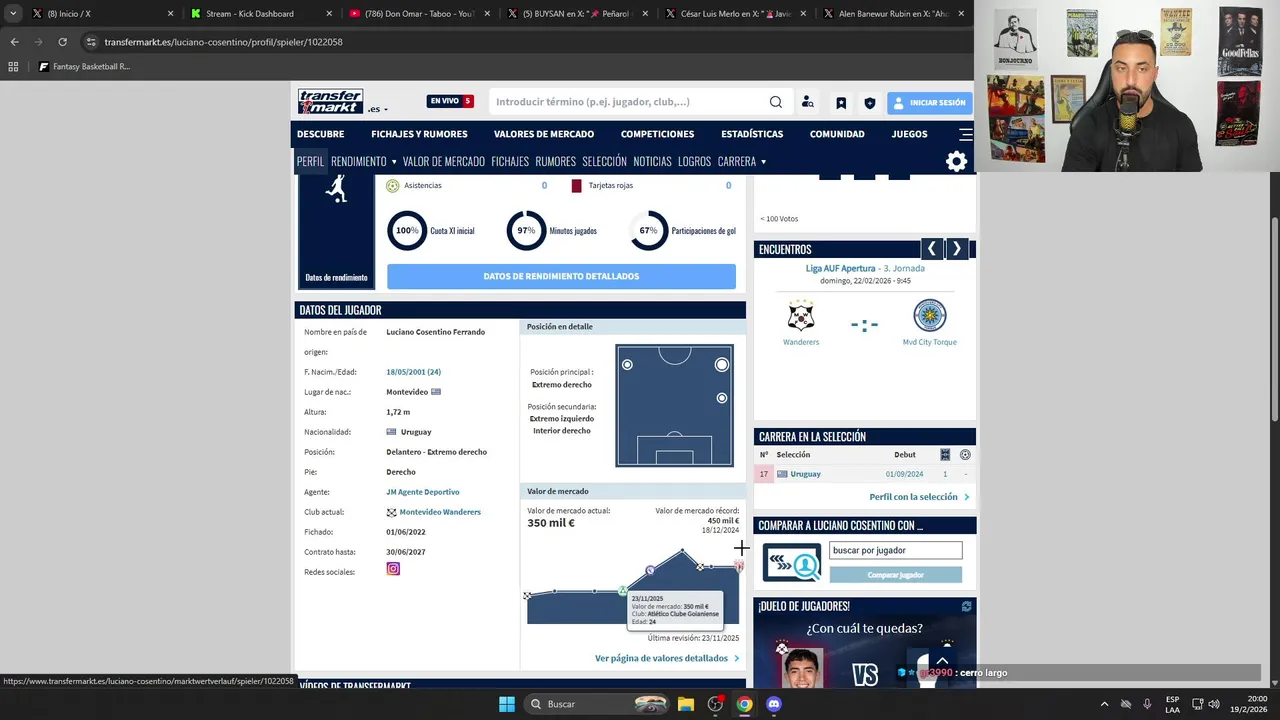Click the Uruguay national team link
The image size is (1280, 720).
click(805, 474)
